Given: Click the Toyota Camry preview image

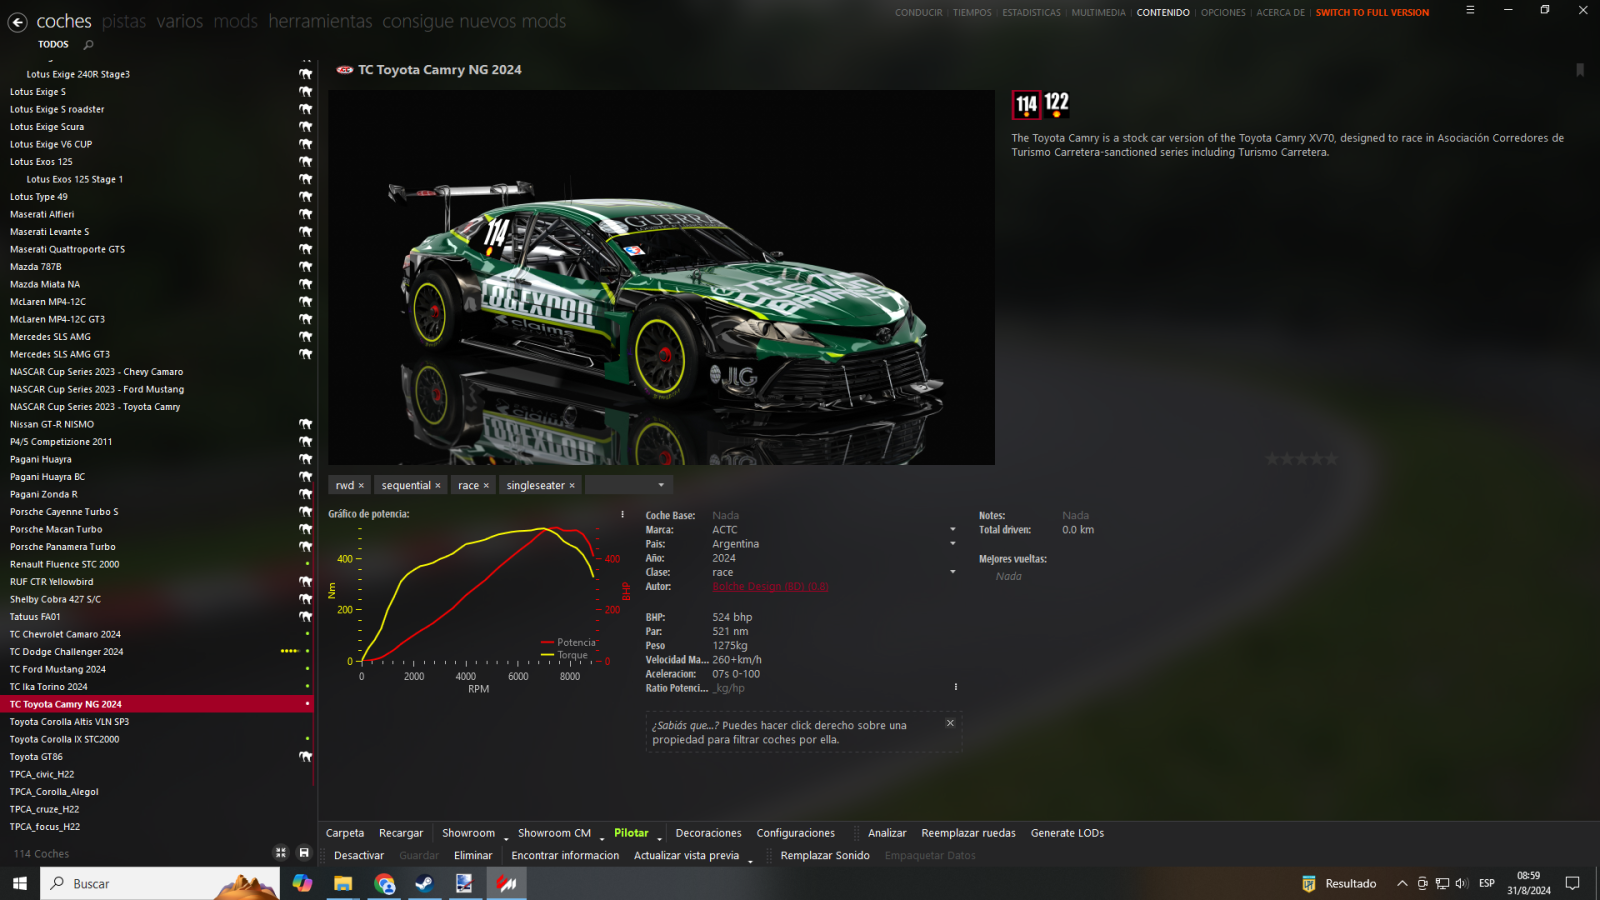Looking at the screenshot, I should [x=661, y=278].
